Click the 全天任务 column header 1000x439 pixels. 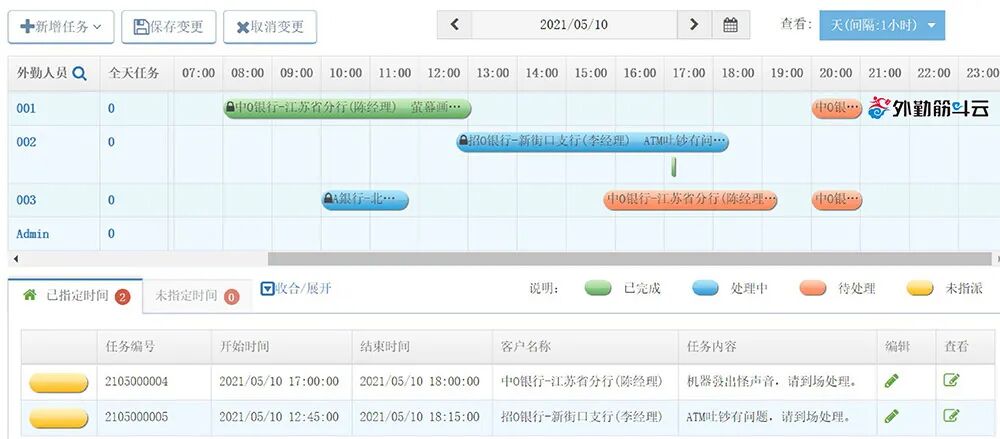133,73
